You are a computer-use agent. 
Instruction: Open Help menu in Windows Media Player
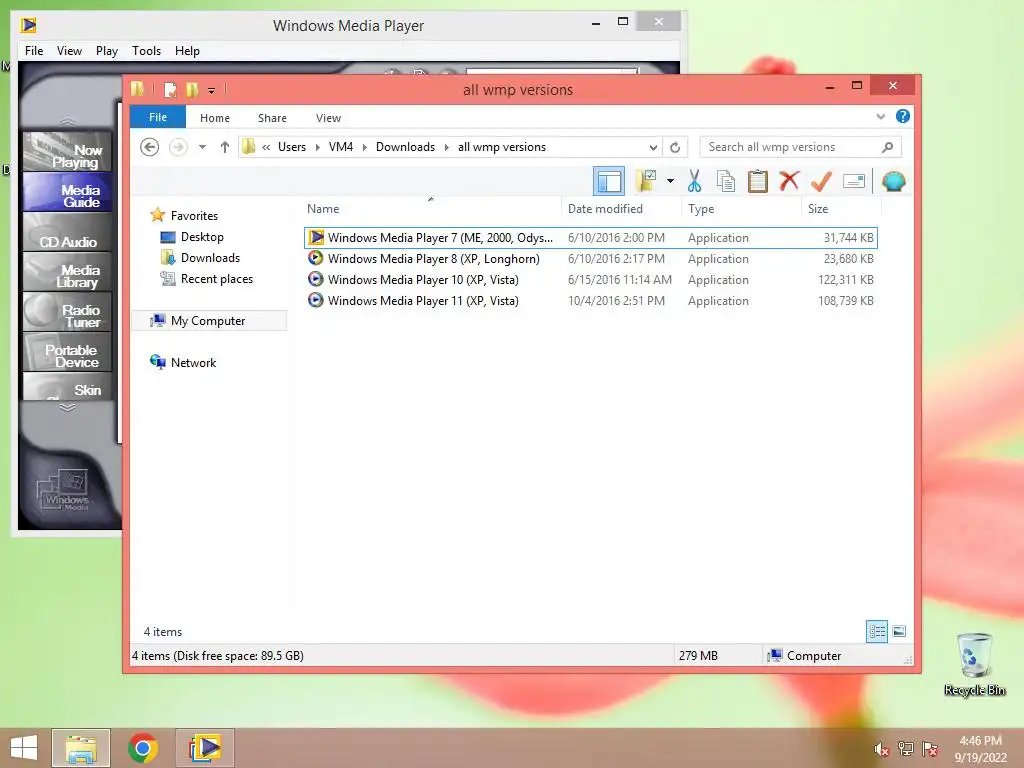point(187,51)
